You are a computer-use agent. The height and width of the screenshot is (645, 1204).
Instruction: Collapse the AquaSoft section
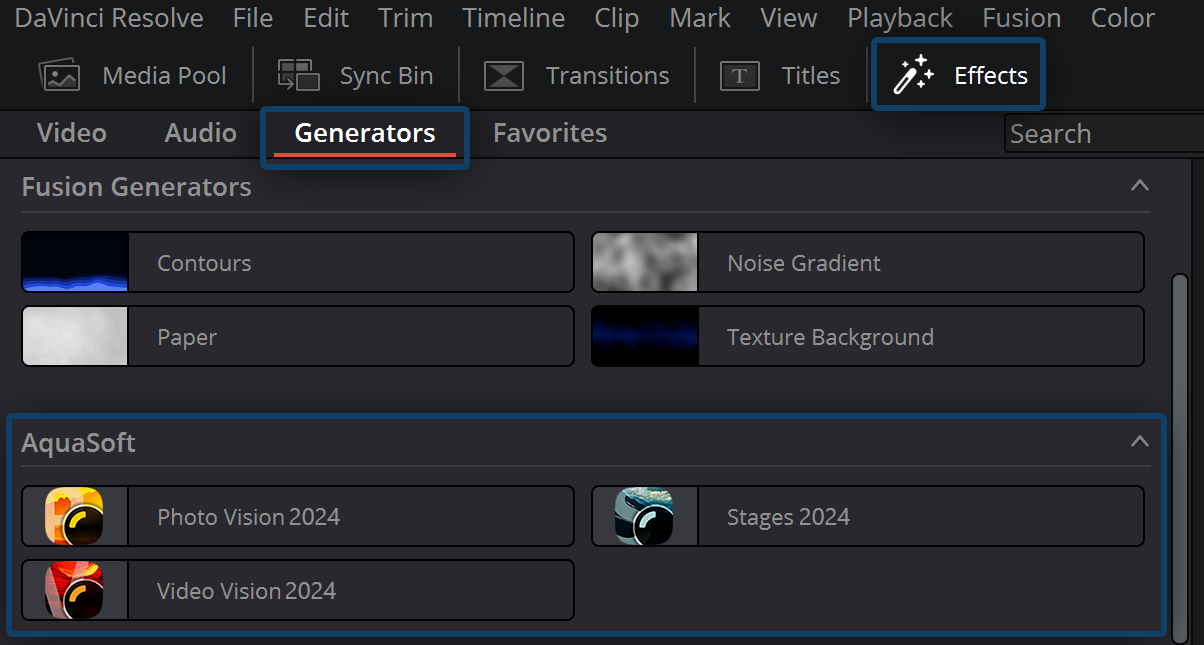(x=1139, y=440)
